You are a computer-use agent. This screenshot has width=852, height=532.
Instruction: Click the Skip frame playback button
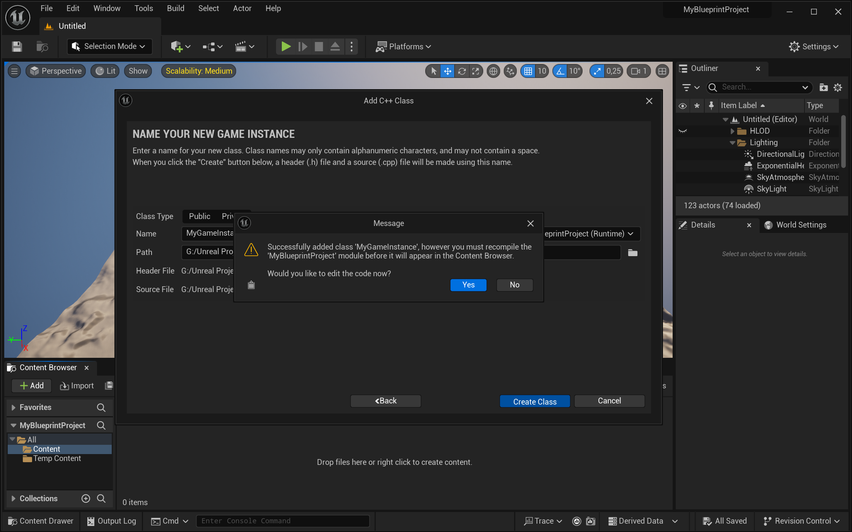click(x=303, y=47)
